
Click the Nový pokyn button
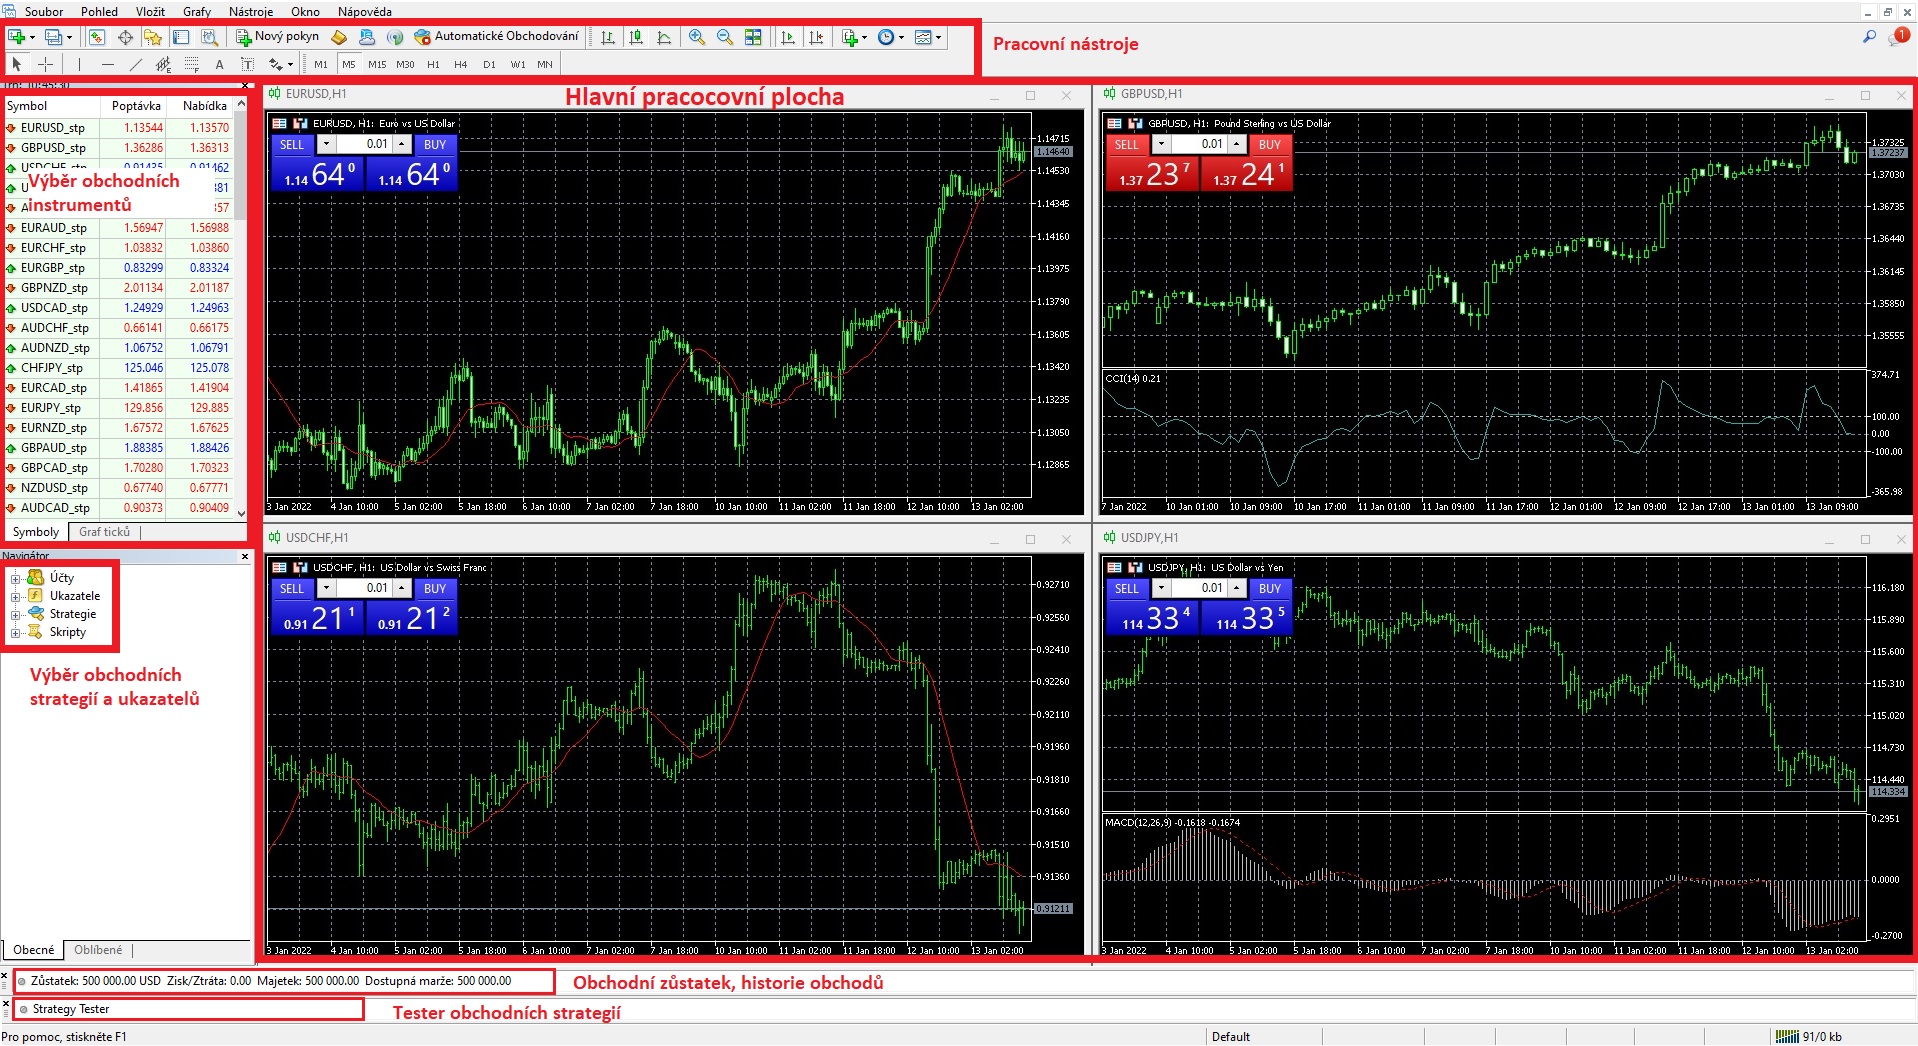pos(277,37)
